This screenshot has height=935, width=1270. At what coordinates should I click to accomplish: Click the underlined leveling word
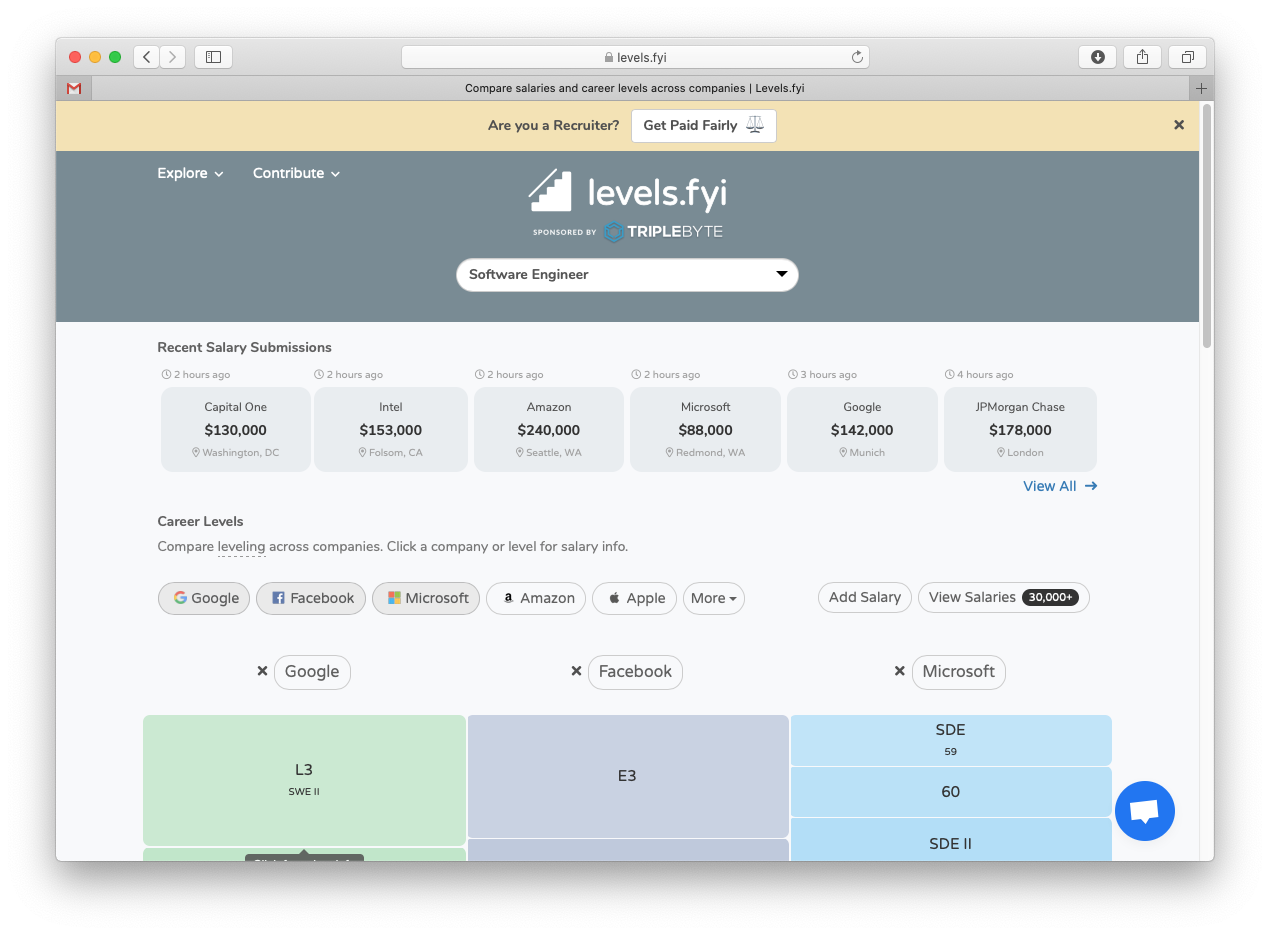(x=242, y=547)
